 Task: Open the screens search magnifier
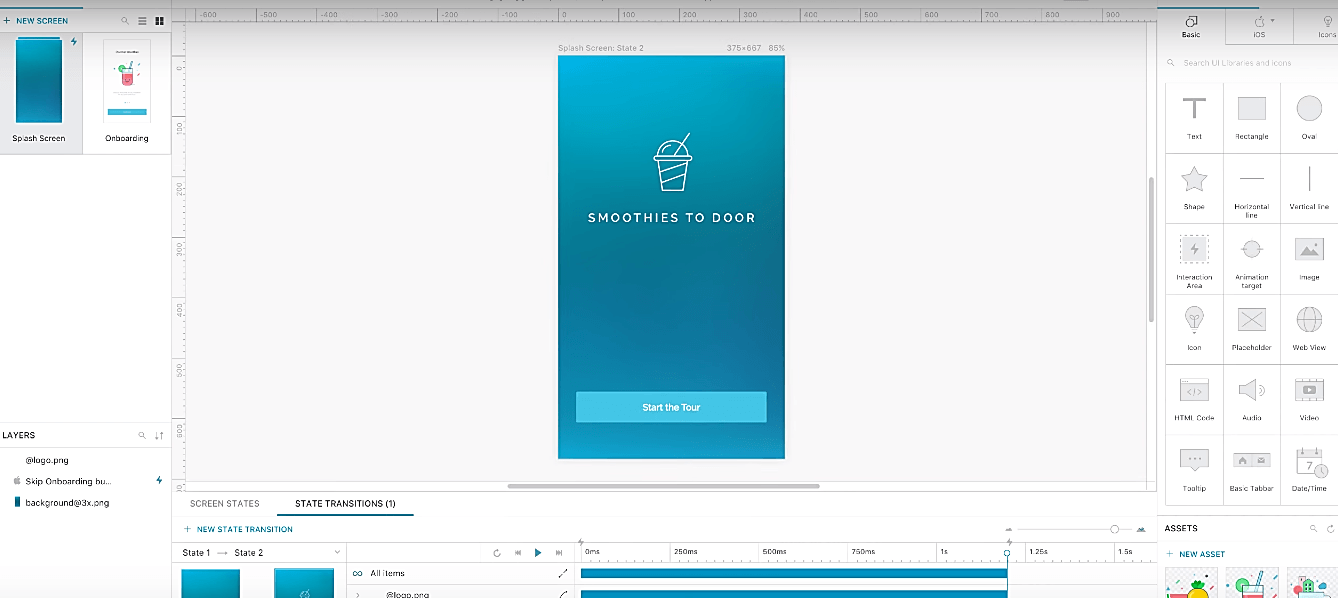point(124,20)
